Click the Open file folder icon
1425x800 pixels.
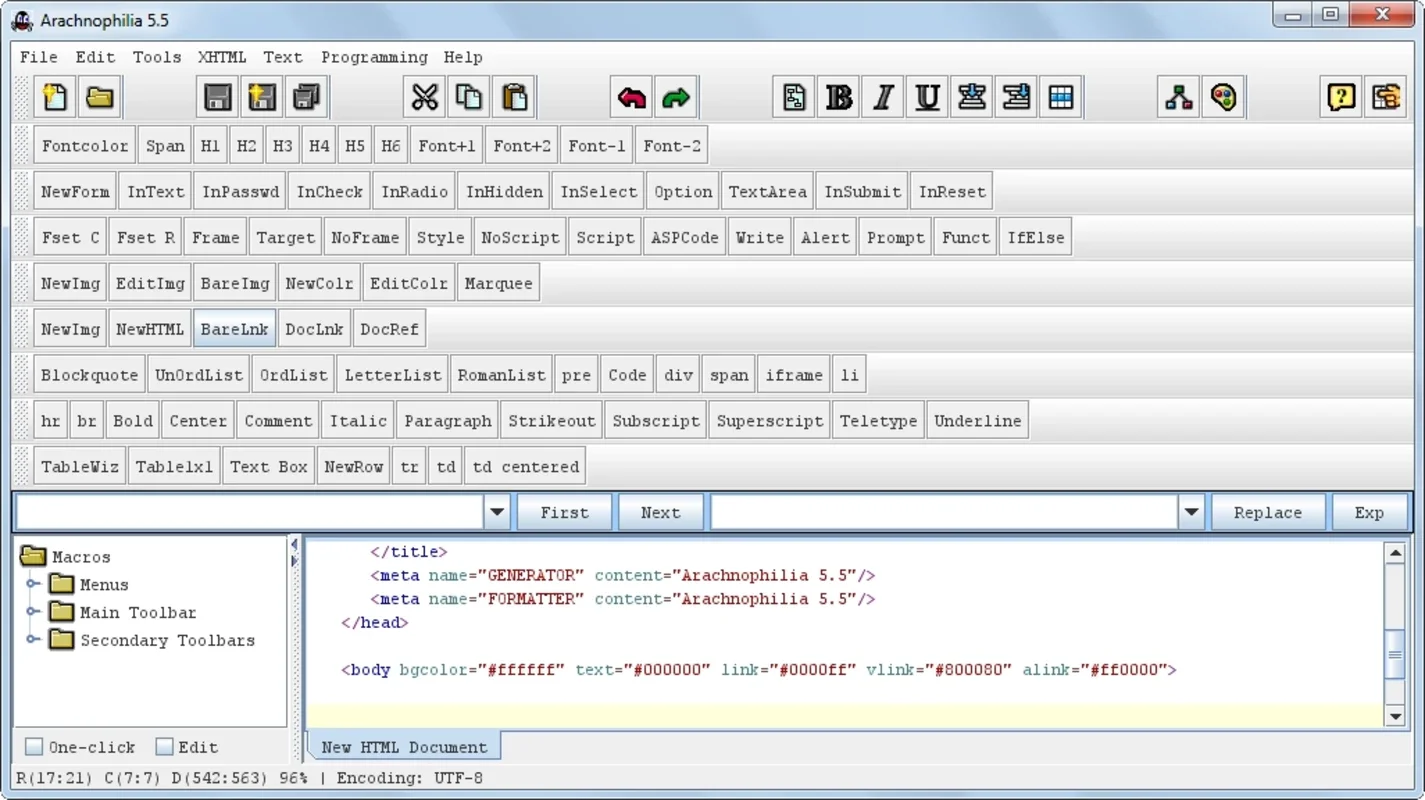coord(99,97)
